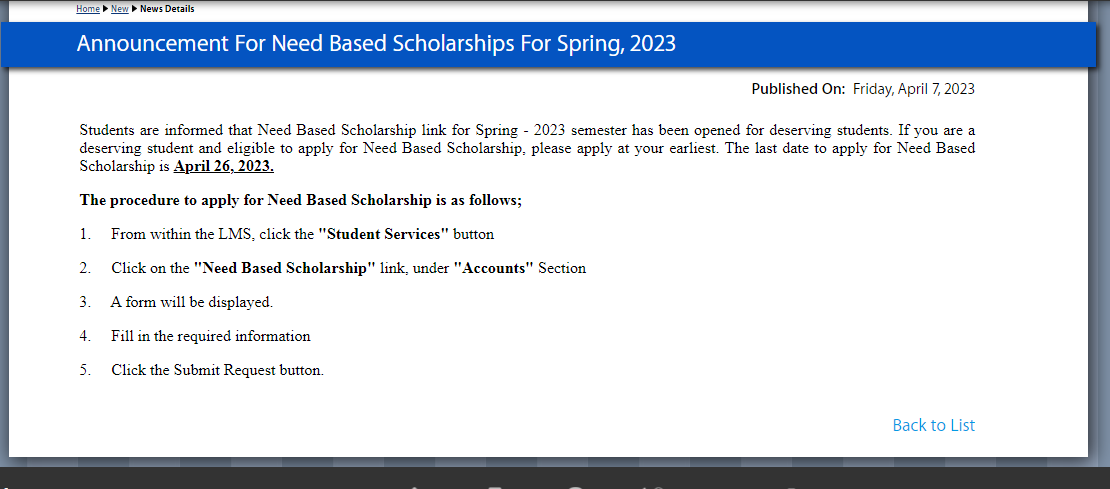Click the procedure to apply heading
The image size is (1110, 489).
[301, 200]
